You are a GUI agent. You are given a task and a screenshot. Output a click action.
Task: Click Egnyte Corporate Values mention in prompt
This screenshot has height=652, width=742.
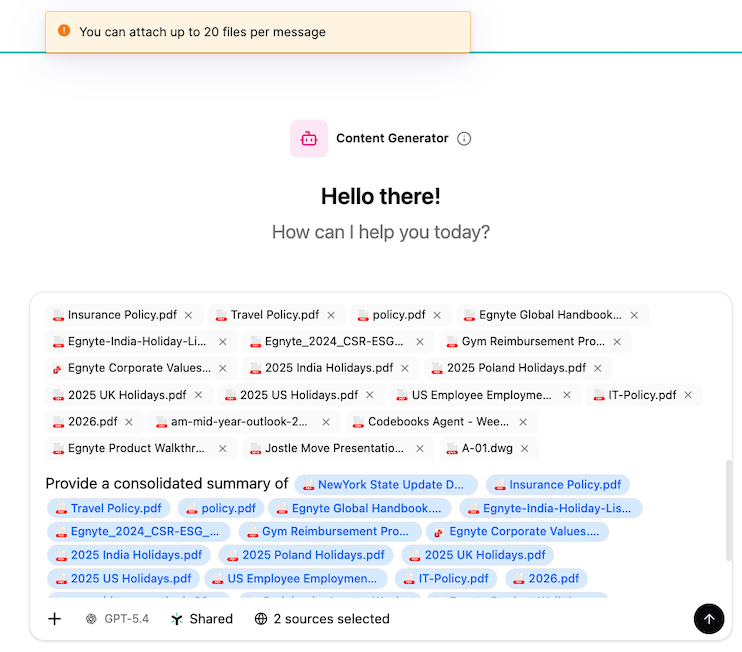click(x=517, y=531)
